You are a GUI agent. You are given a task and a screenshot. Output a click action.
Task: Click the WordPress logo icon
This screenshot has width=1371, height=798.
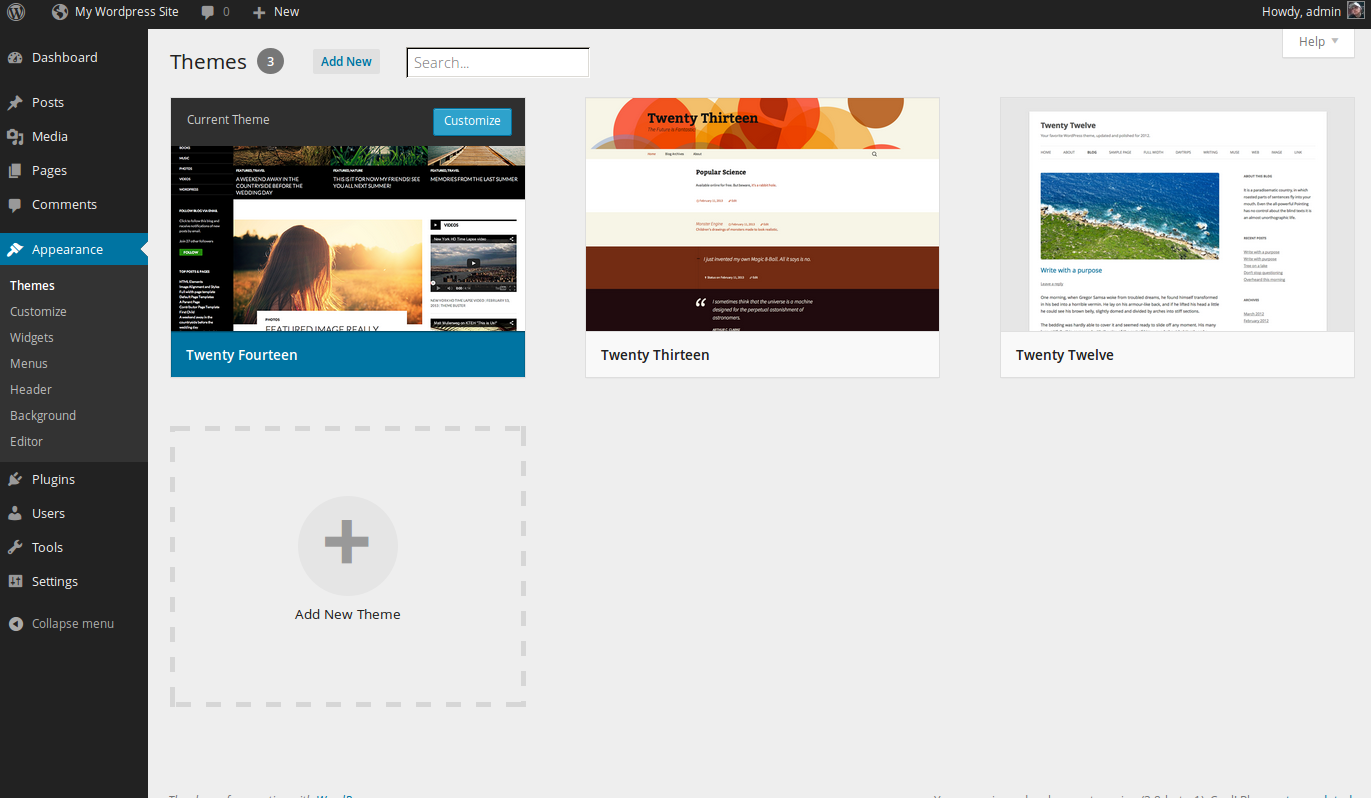click(17, 12)
